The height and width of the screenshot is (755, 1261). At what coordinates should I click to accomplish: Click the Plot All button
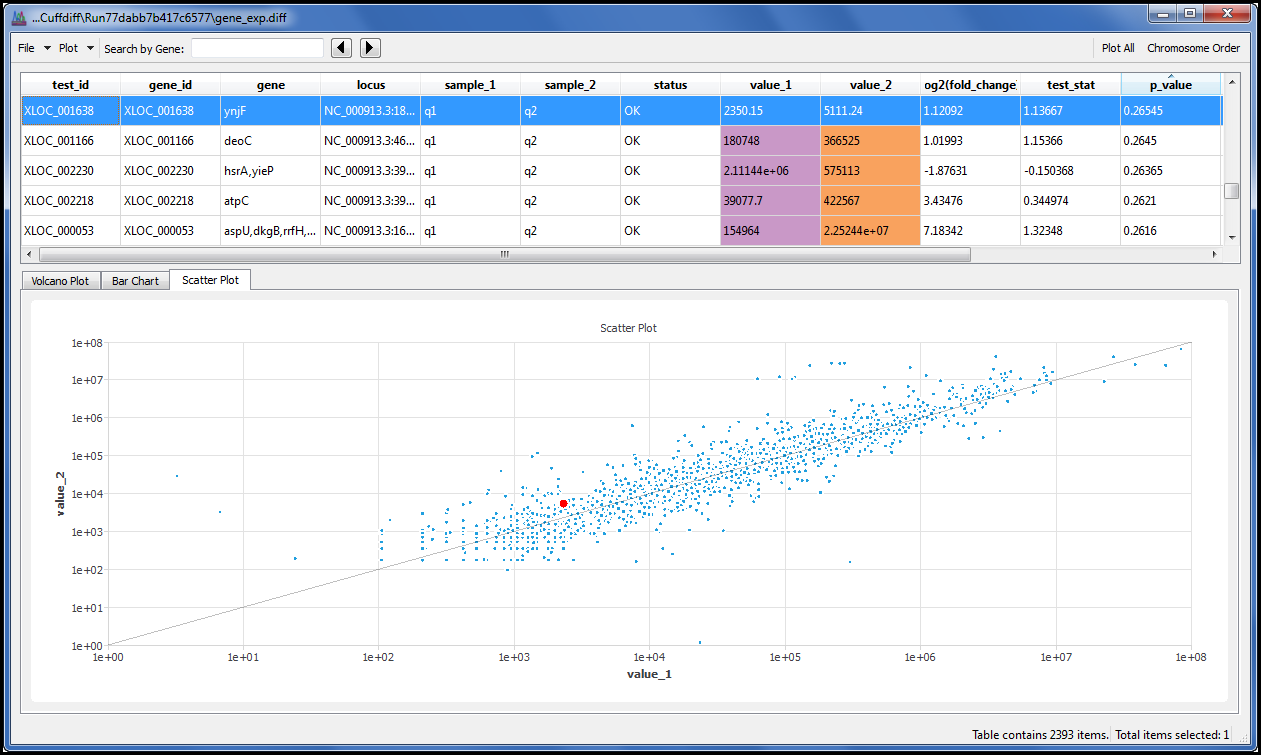pyautogui.click(x=1117, y=48)
